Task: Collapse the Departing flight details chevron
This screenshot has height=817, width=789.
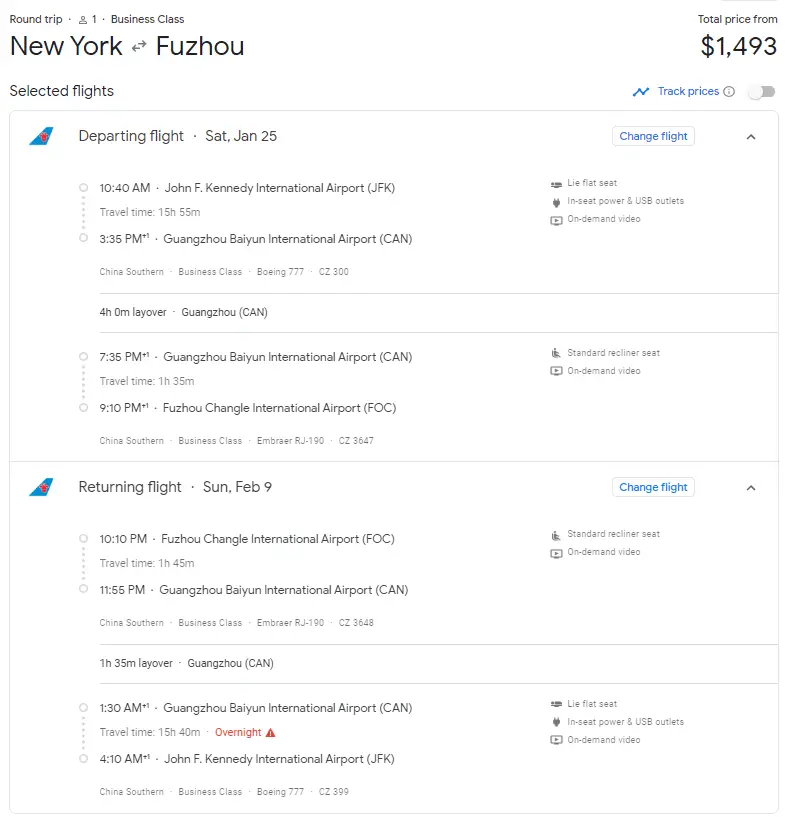Action: click(751, 137)
